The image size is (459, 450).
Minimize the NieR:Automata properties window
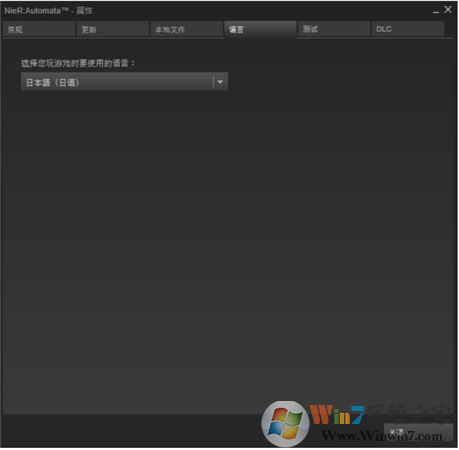tap(436, 11)
